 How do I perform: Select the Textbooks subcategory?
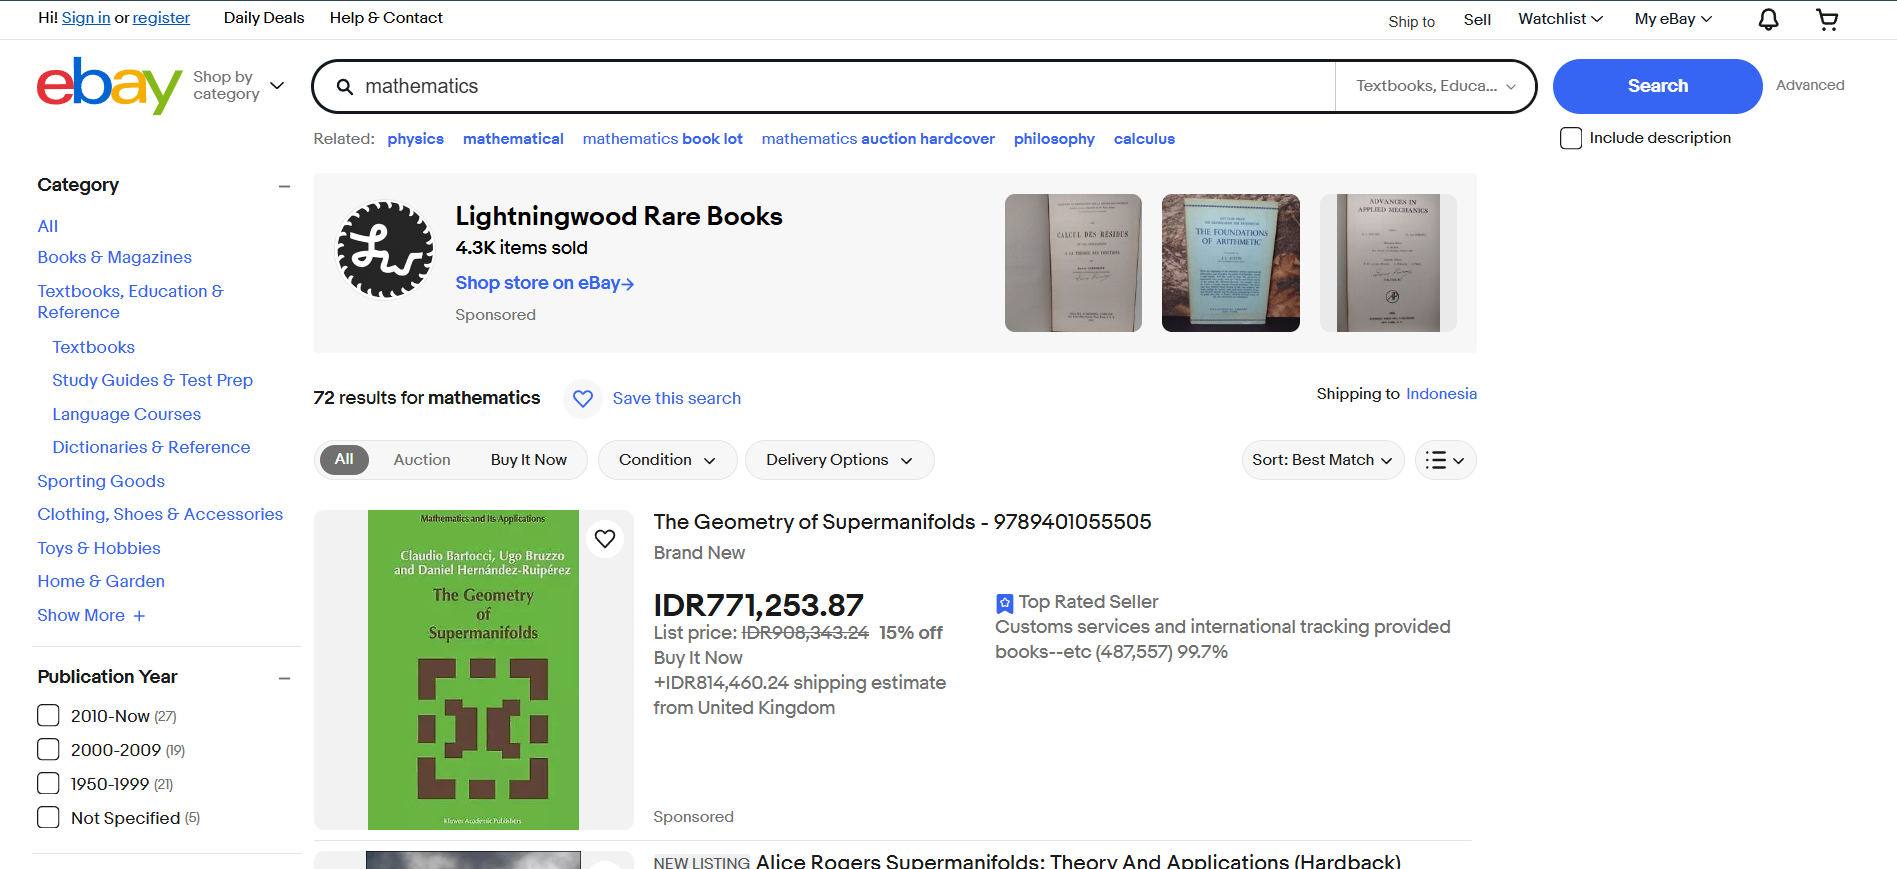pos(93,348)
